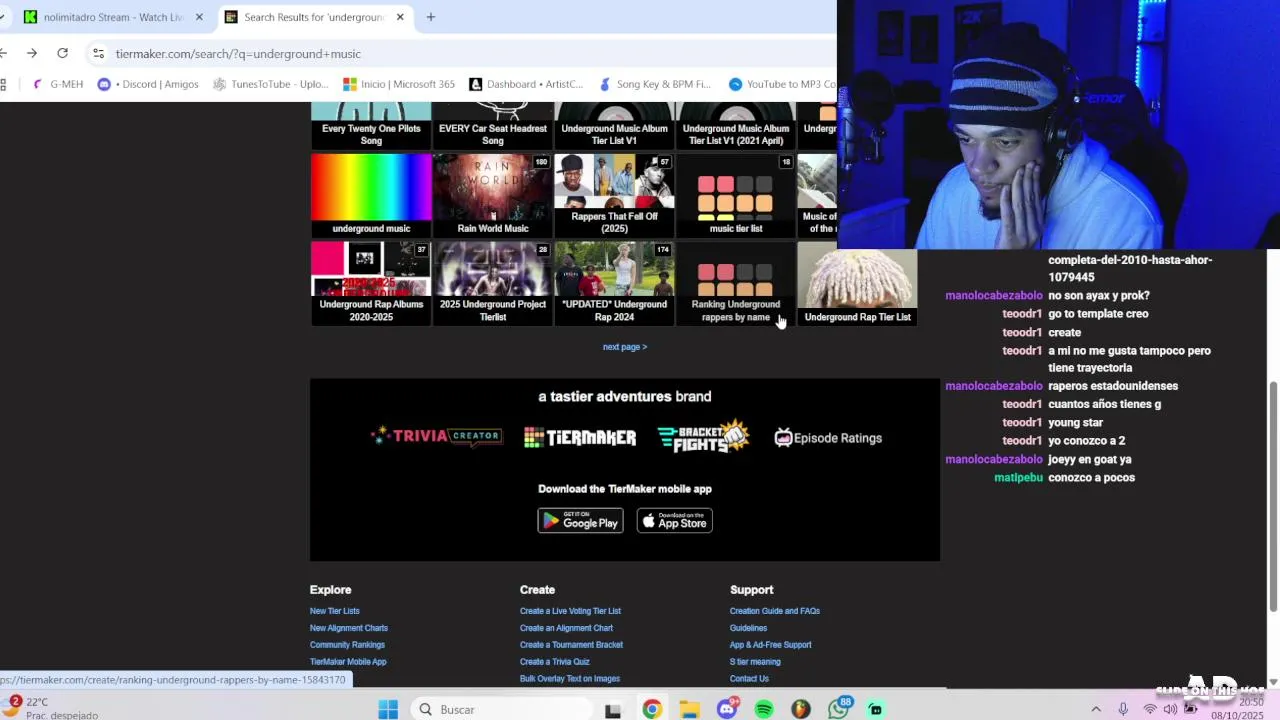Reload the TierMaker page

pyautogui.click(x=62, y=53)
